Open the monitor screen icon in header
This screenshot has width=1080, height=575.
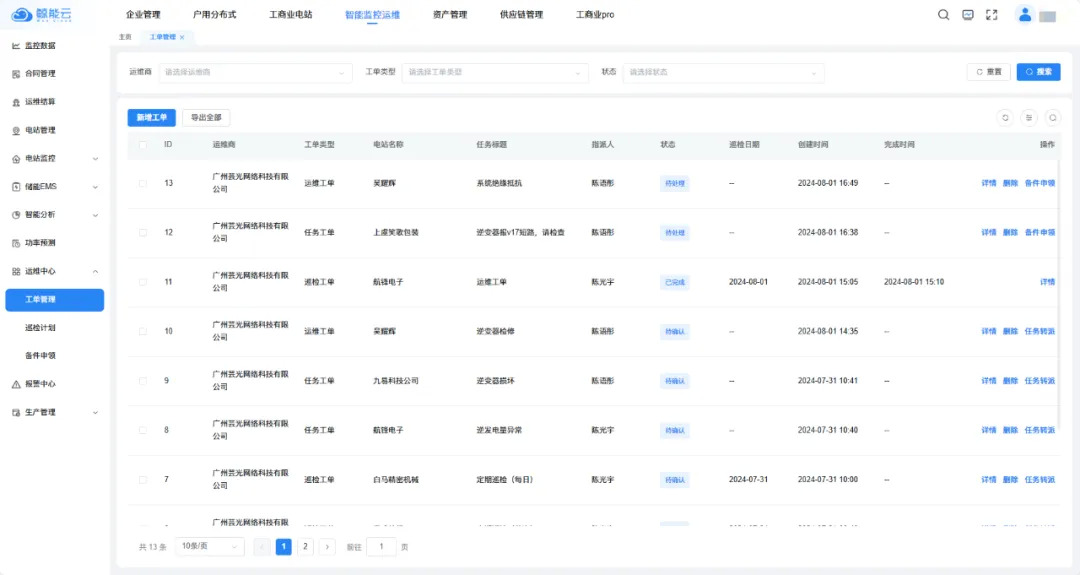[x=967, y=15]
